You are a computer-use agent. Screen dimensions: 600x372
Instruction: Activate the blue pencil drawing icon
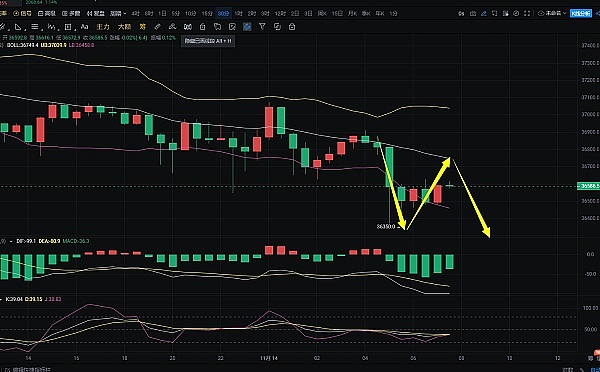pos(484,13)
